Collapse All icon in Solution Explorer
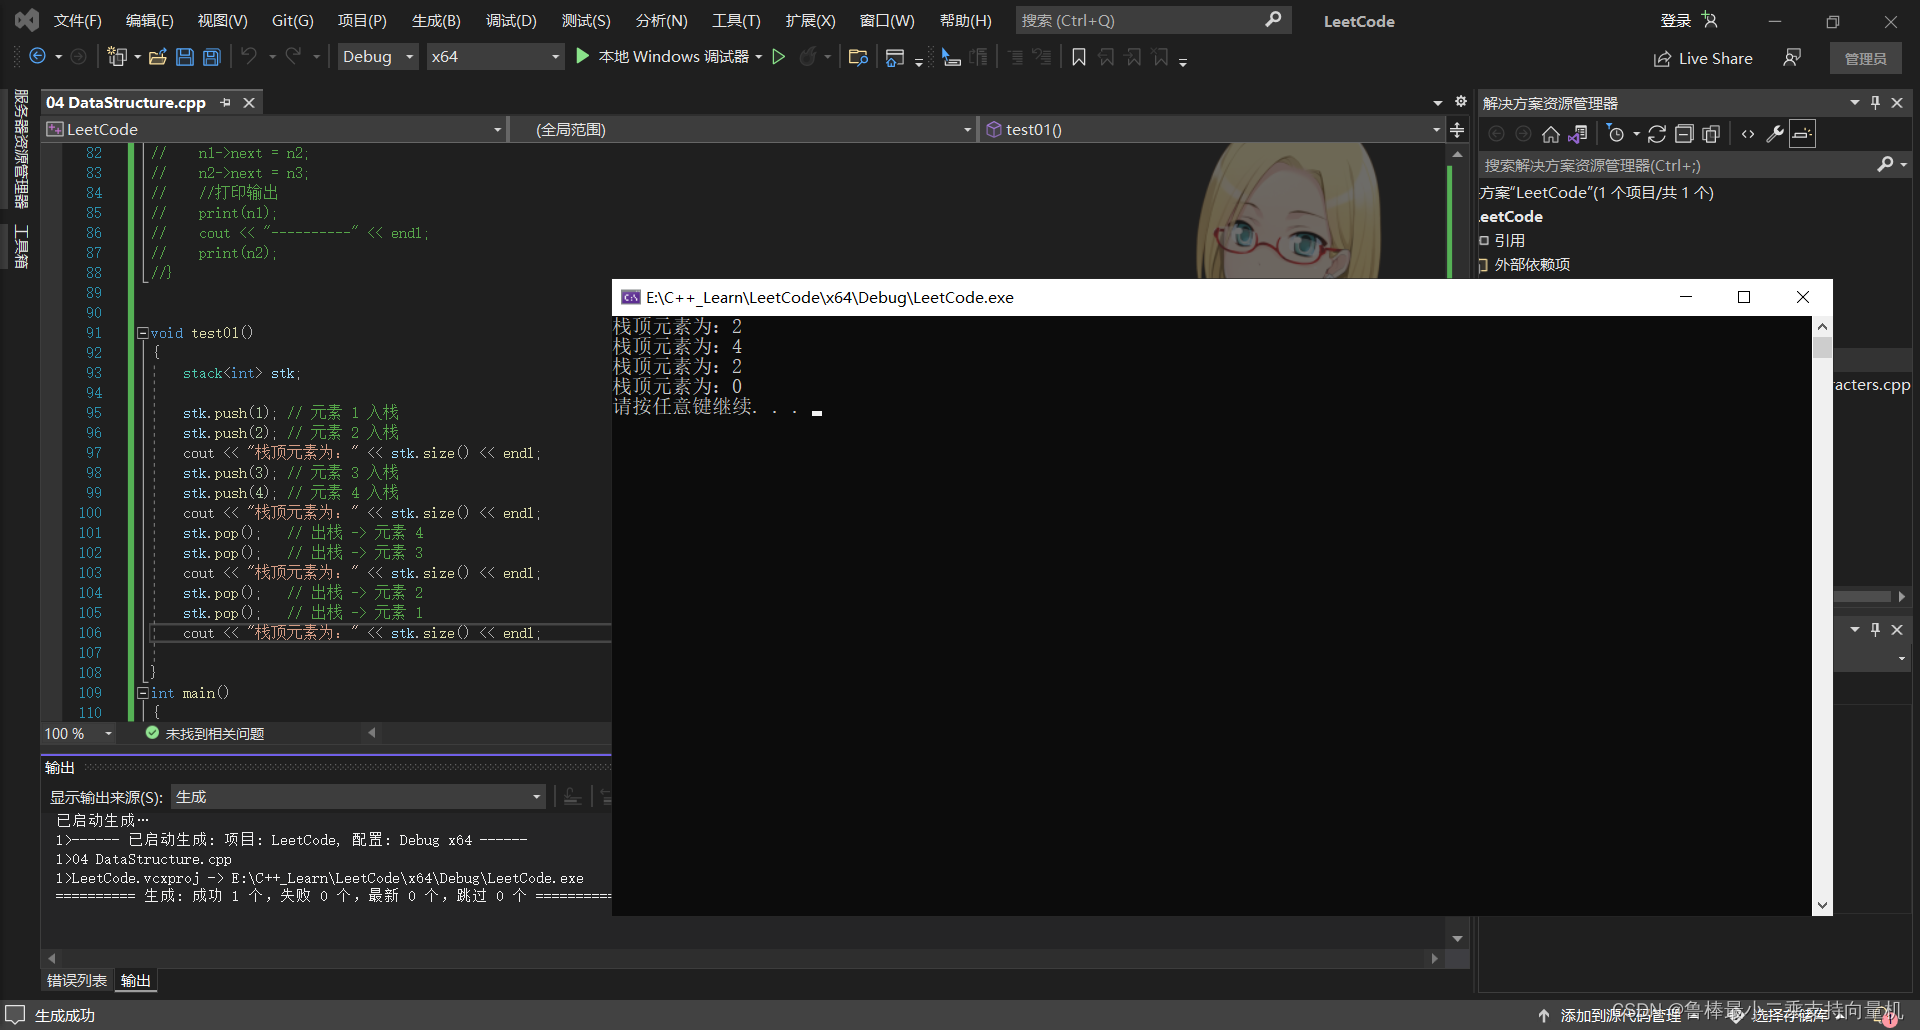 [1684, 134]
